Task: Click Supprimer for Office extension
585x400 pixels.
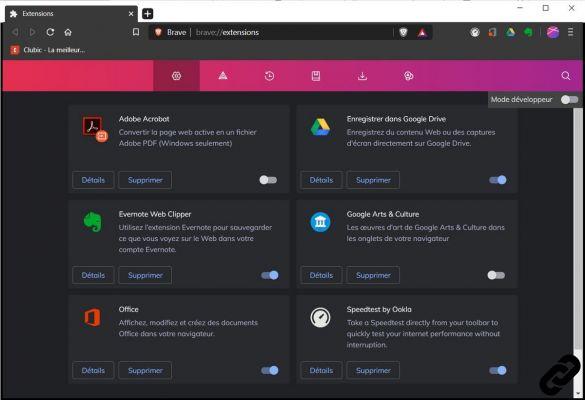Action: point(145,371)
